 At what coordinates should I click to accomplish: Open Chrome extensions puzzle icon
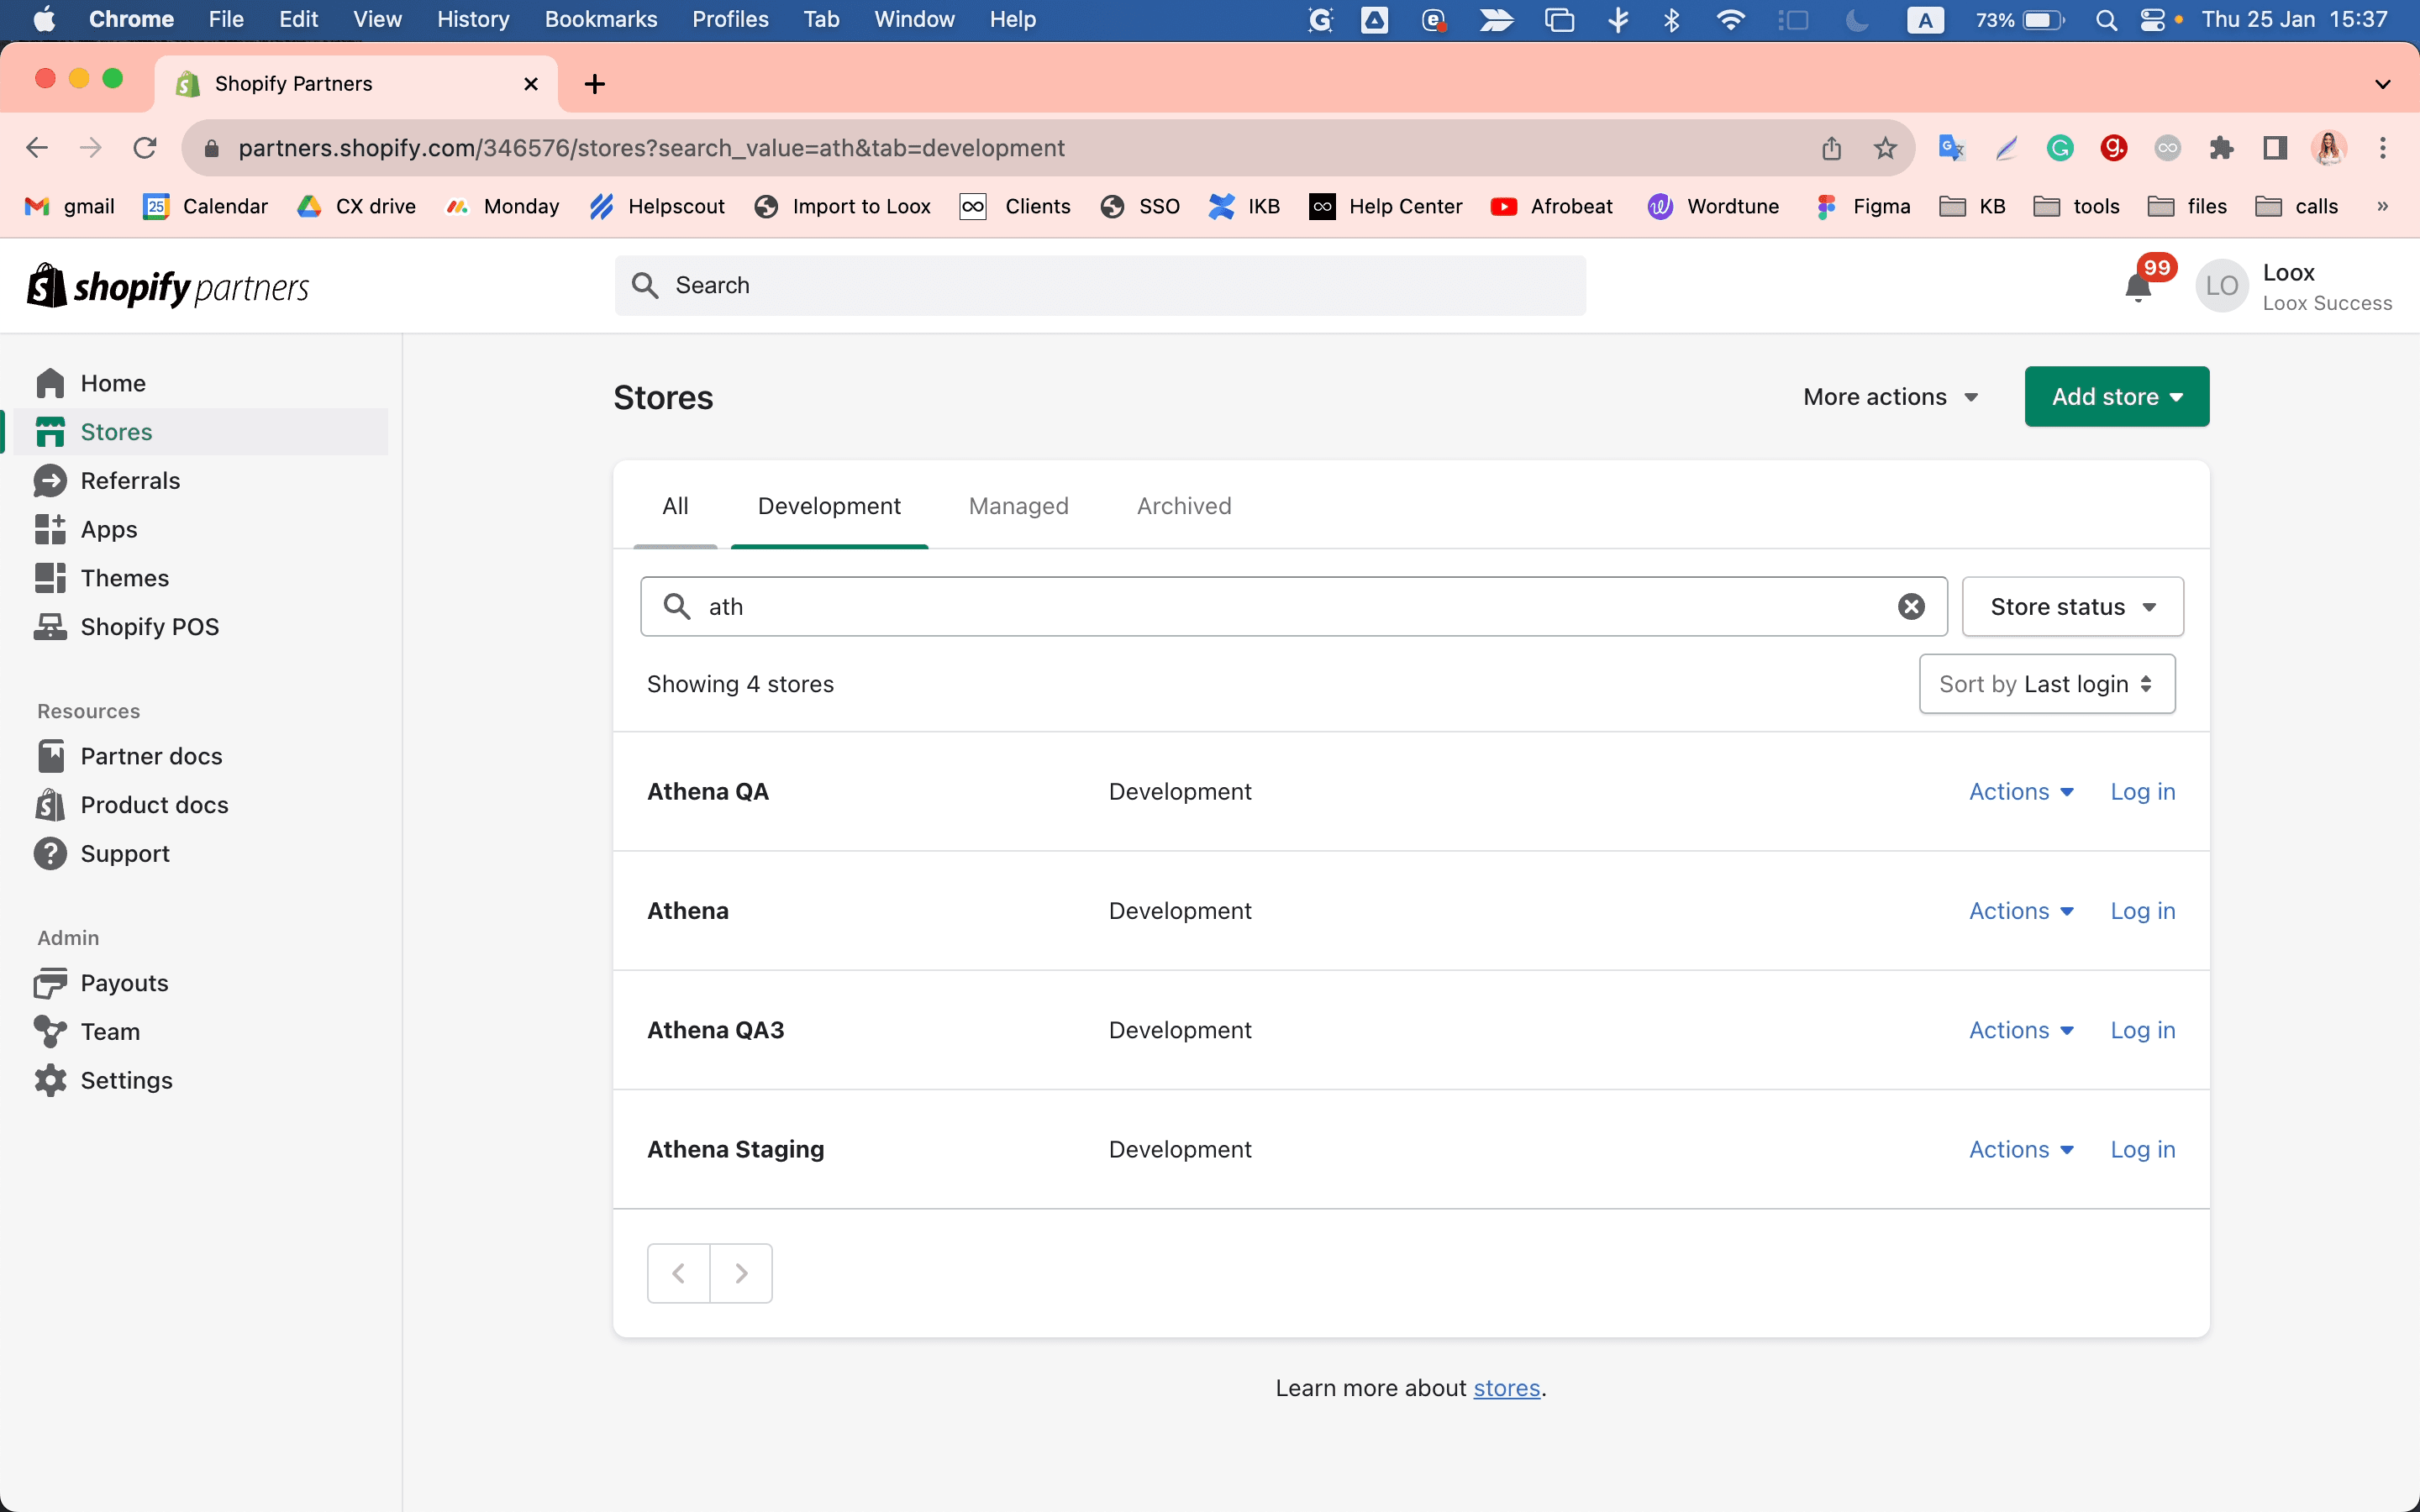click(2221, 148)
